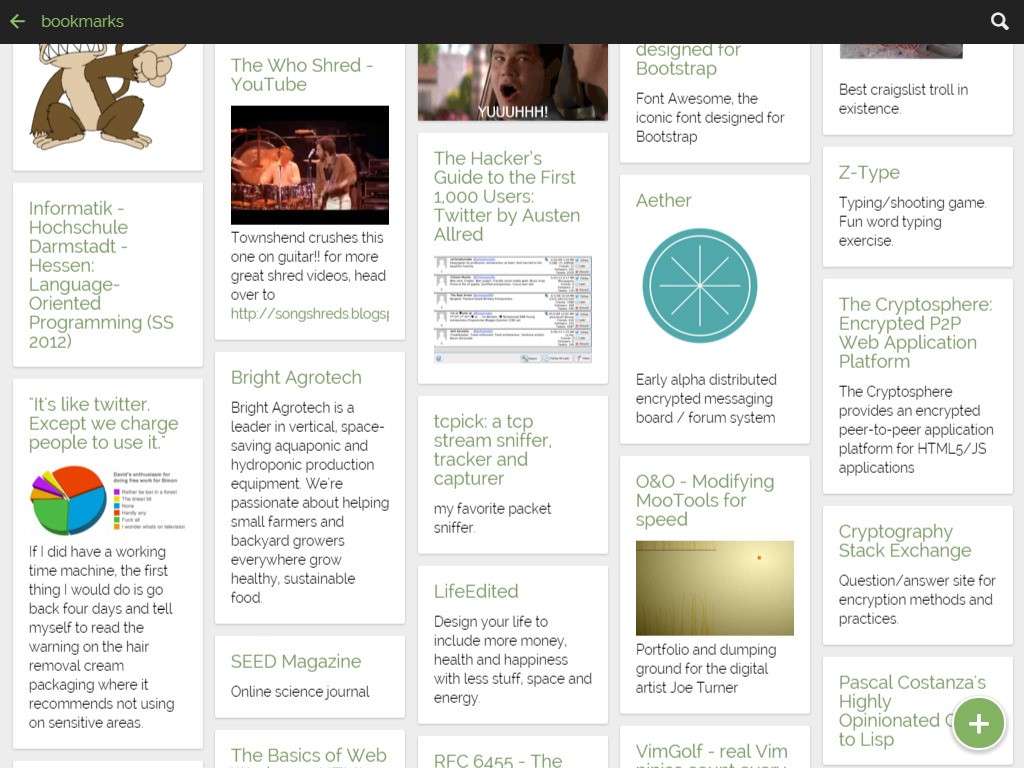Viewport: 1024px width, 768px height.
Task: Open The Basics of Web bookmark title
Action: click(x=309, y=755)
